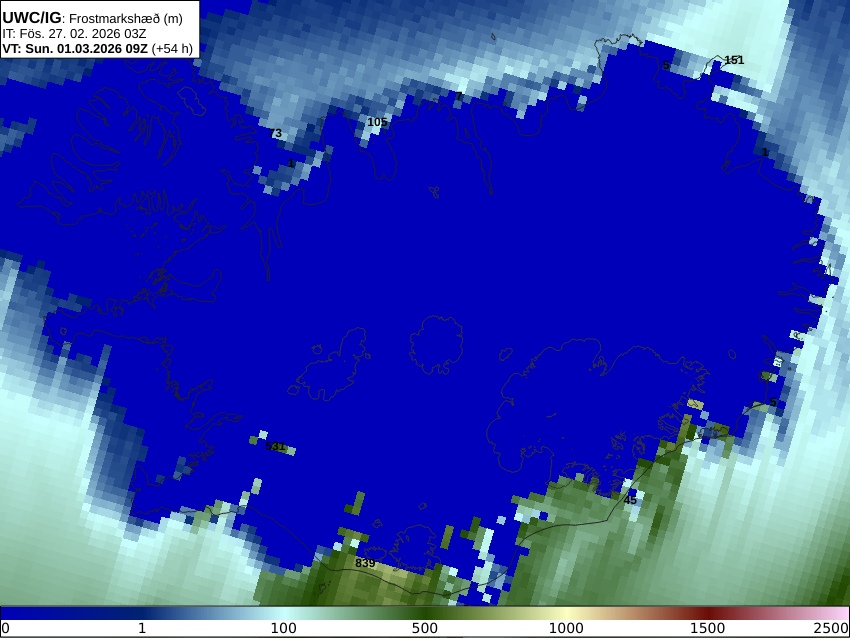Image resolution: width=850 pixels, height=638 pixels.
Task: Pick the dark red color above the 1500 tick
Action: pyautogui.click(x=707, y=613)
